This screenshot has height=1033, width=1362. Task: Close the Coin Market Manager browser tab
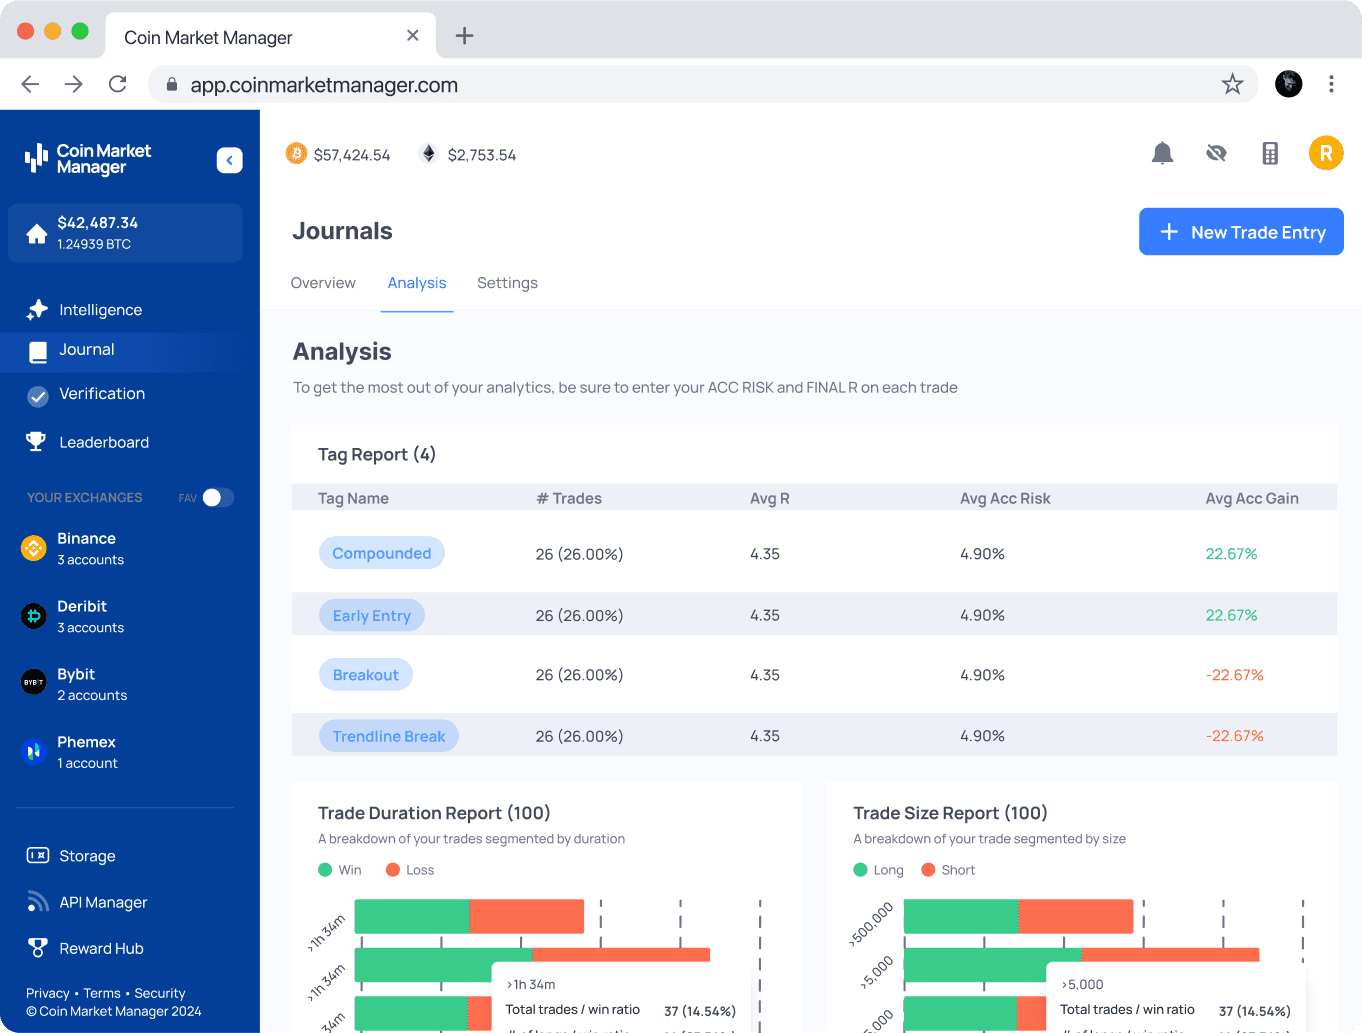(412, 36)
